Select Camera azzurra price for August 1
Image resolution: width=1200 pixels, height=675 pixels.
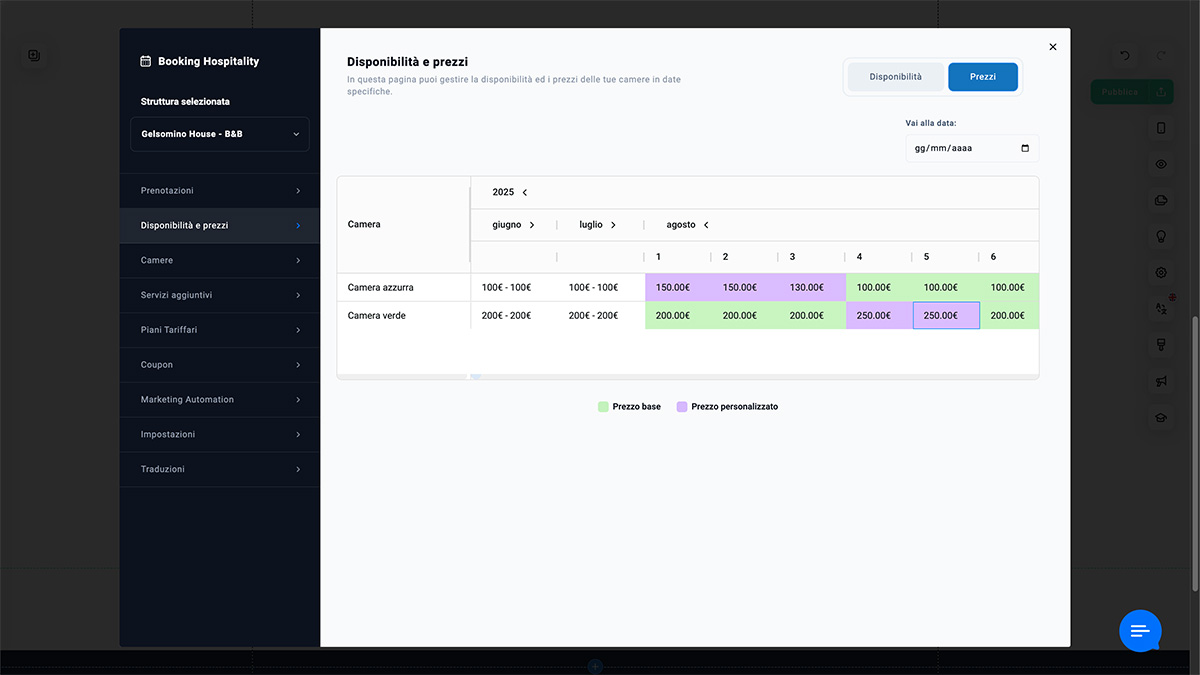click(679, 287)
